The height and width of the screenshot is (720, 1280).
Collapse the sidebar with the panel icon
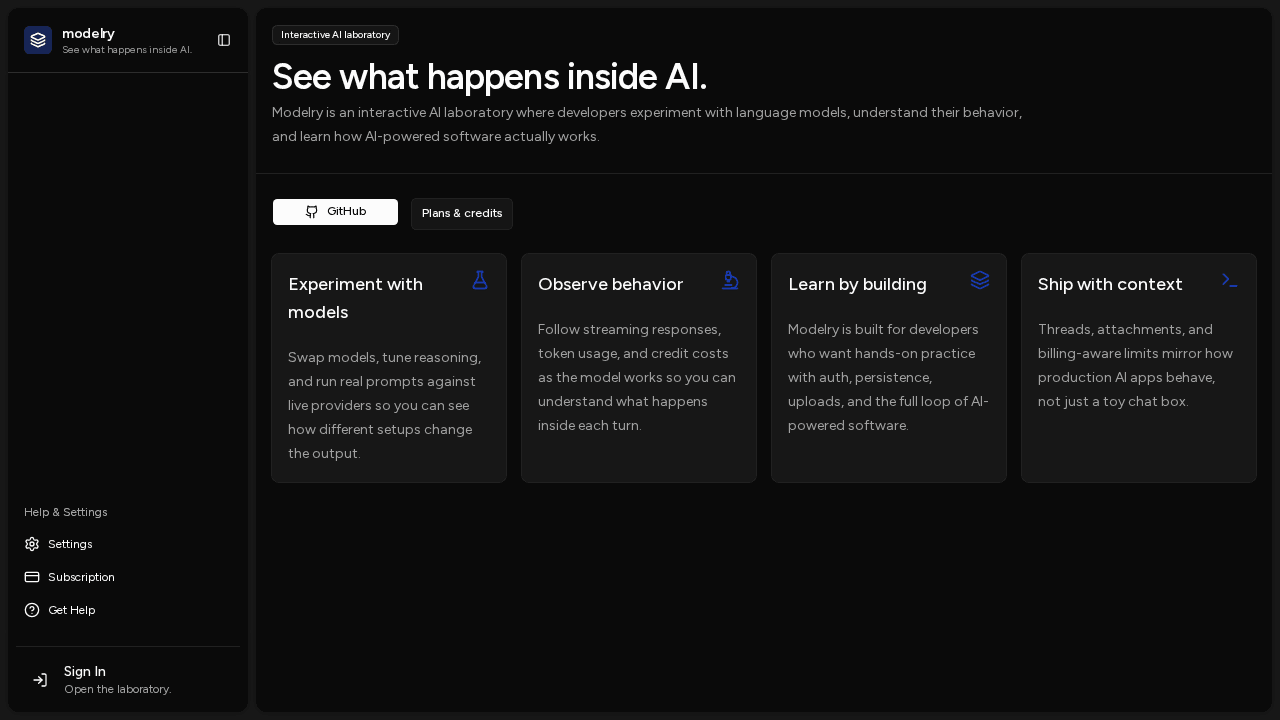(224, 40)
